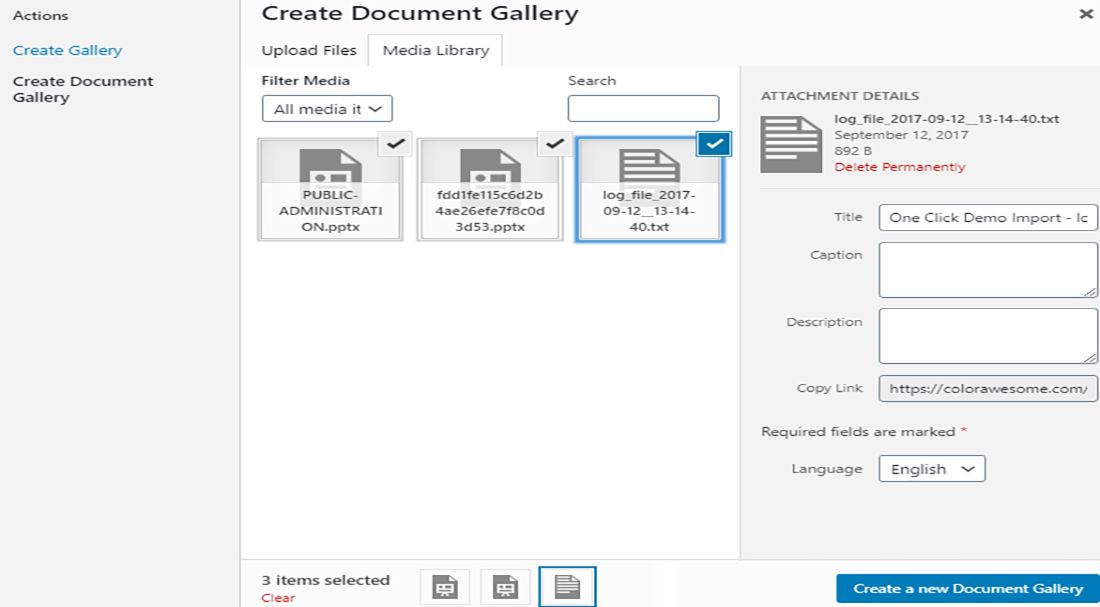1100x607 pixels.
Task: Deselect the log_file txt blue checkmark
Action: coord(714,144)
